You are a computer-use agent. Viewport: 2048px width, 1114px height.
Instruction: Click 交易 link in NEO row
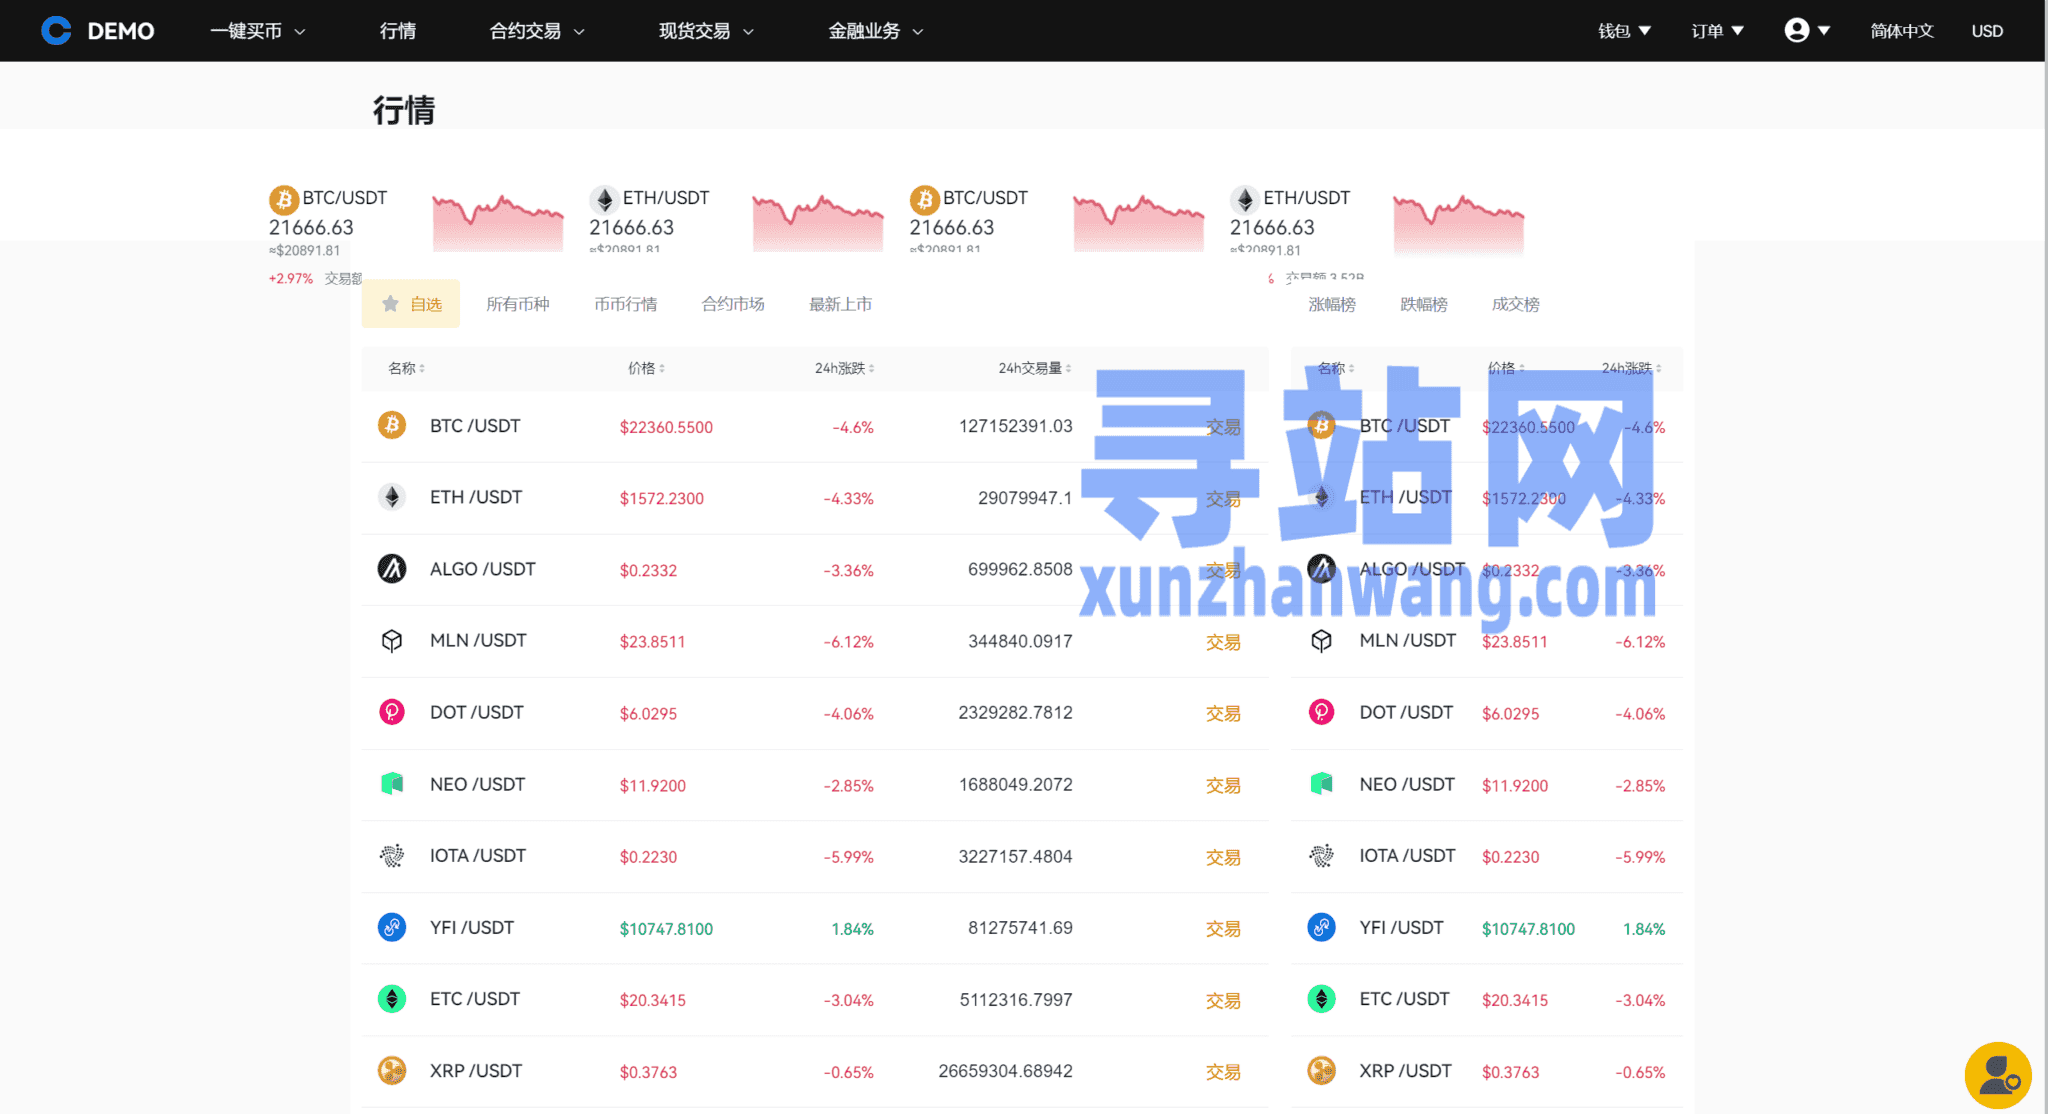1223,785
